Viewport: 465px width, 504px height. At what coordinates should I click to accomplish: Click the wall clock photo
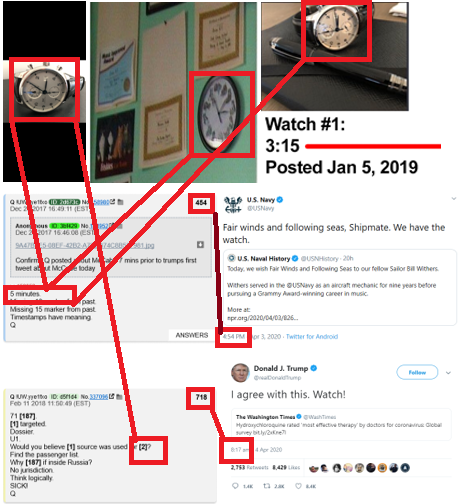point(173,92)
